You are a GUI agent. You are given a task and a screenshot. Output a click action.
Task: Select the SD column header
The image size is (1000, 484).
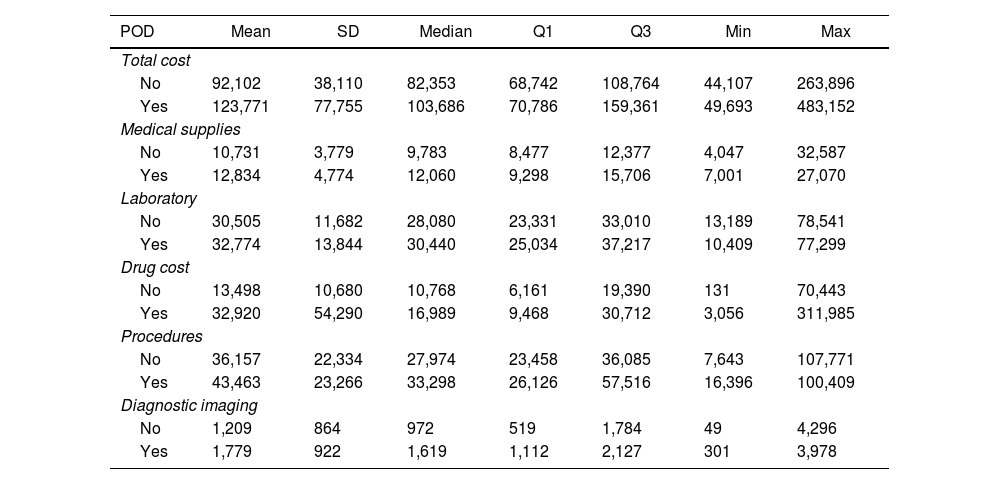coord(347,32)
